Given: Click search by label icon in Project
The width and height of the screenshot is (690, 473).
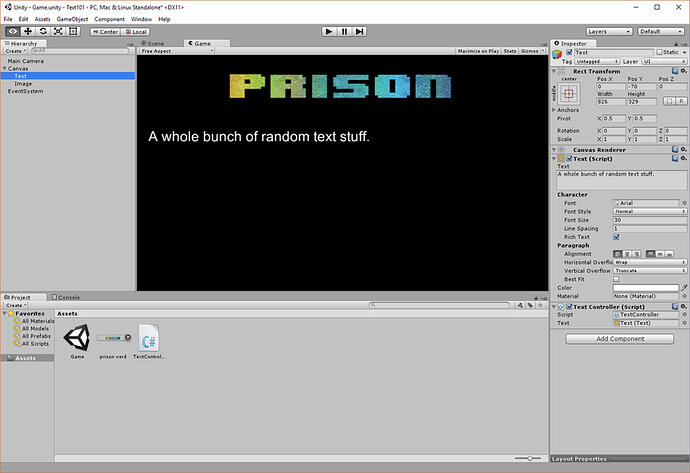Looking at the screenshot, I should point(530,305).
